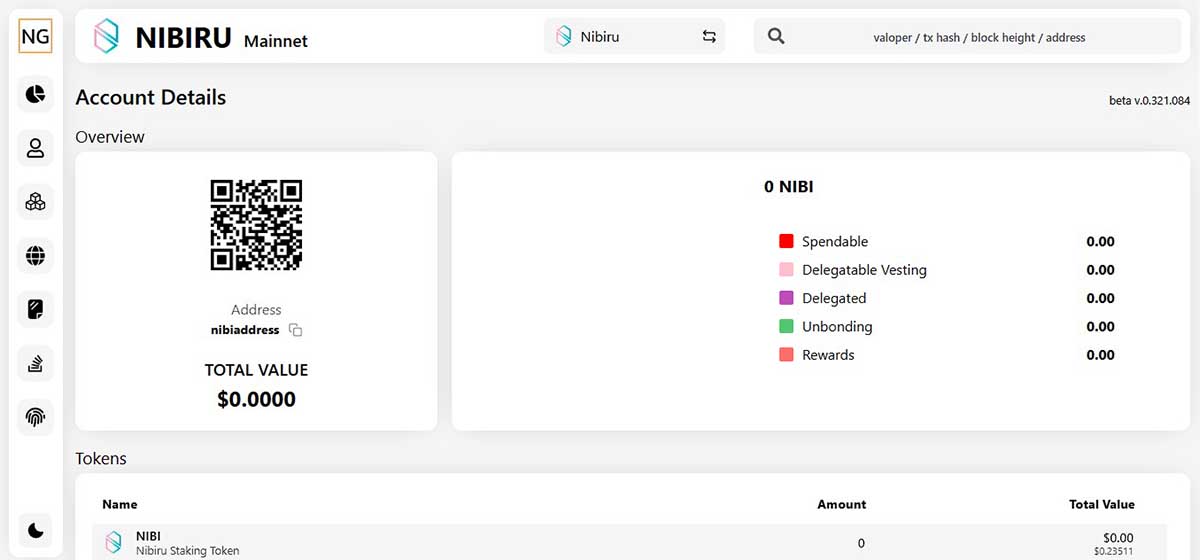Viewport: 1200px width, 560px height.
Task: Click the 'Account Details' heading
Action: [151, 97]
